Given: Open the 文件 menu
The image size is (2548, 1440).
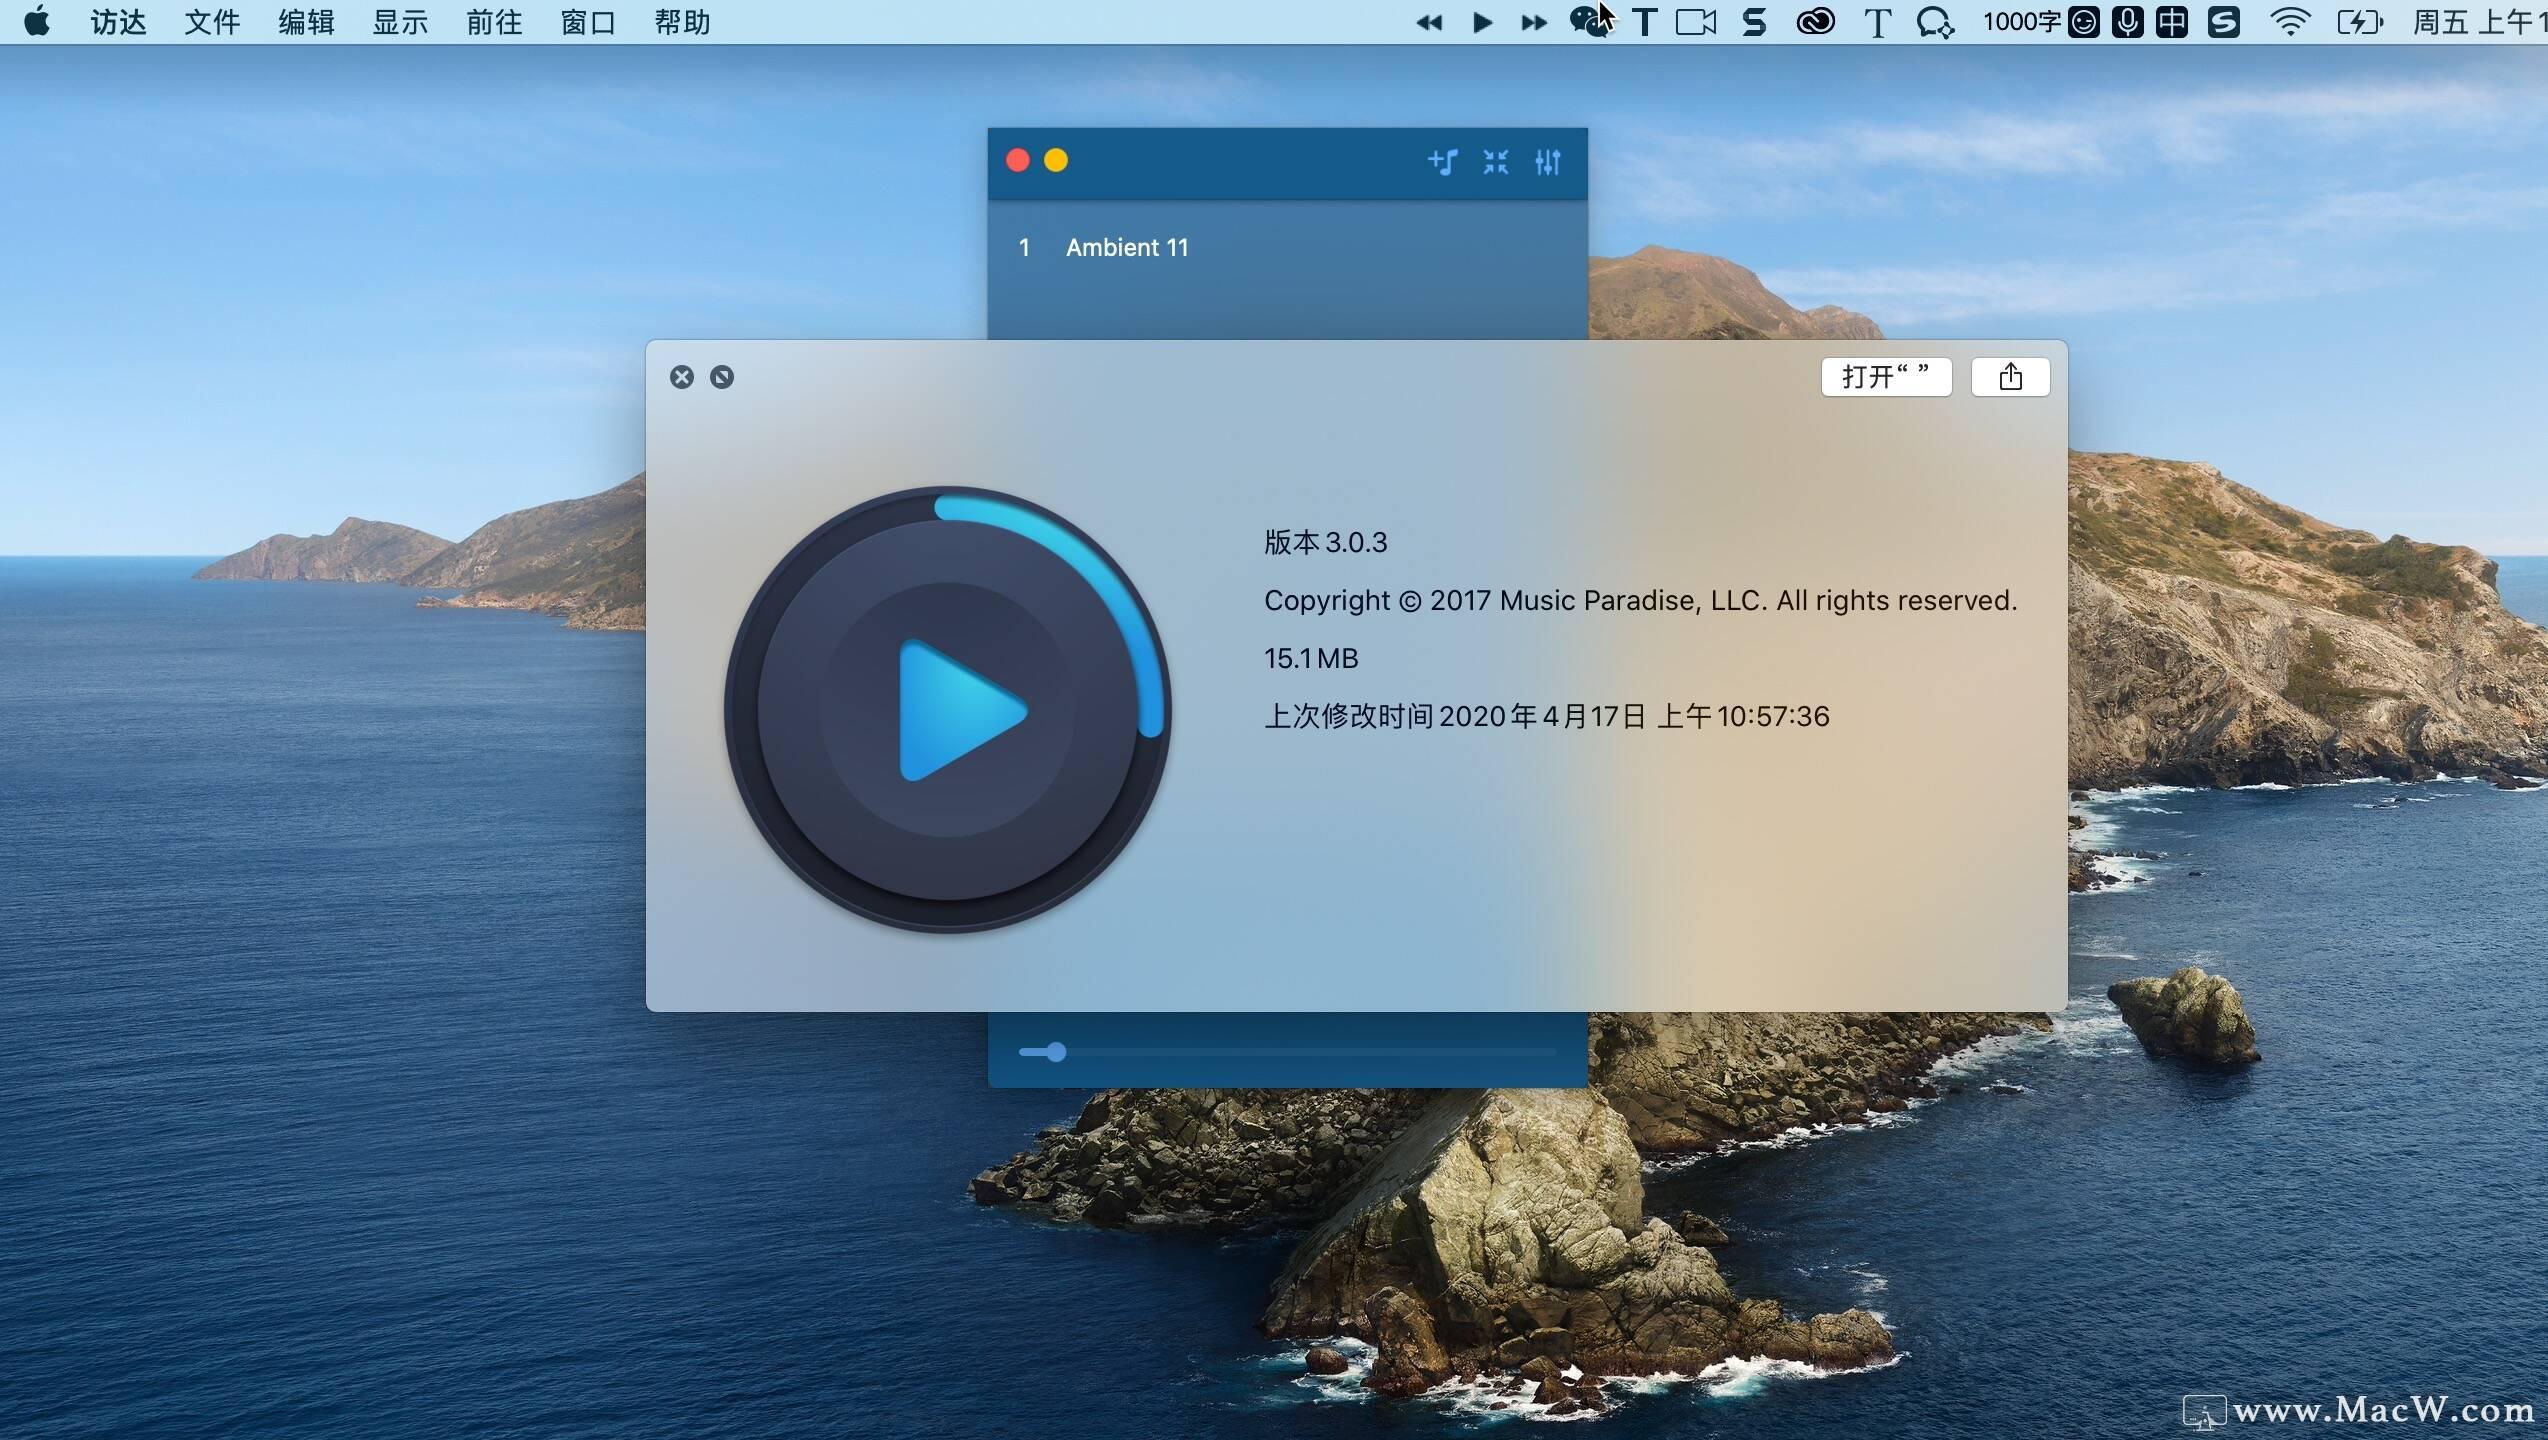Looking at the screenshot, I should click(212, 22).
